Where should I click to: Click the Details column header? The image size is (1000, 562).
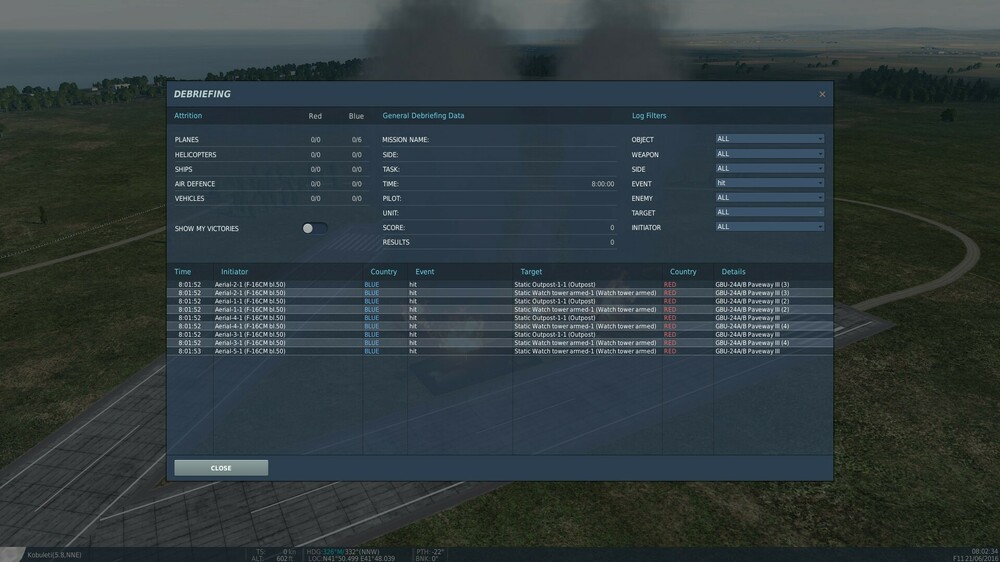tap(733, 272)
